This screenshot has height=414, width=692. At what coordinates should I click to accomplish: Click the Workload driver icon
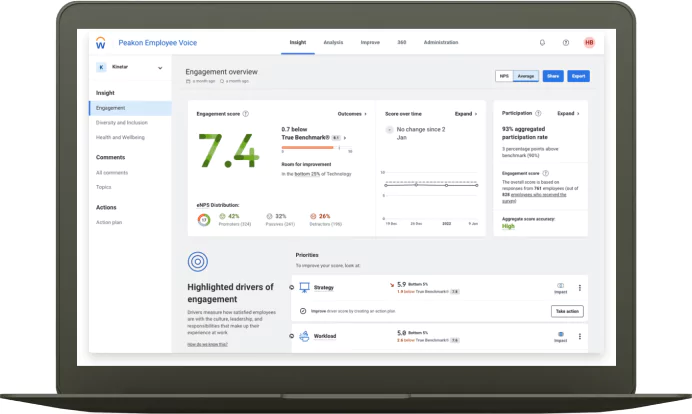pos(305,336)
